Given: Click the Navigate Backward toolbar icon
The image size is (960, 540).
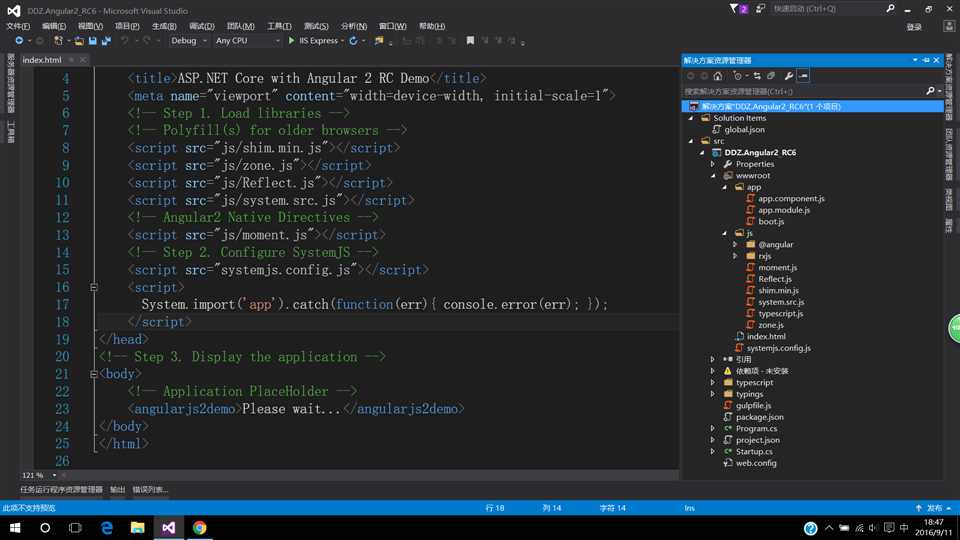Looking at the screenshot, I should click(x=19, y=40).
